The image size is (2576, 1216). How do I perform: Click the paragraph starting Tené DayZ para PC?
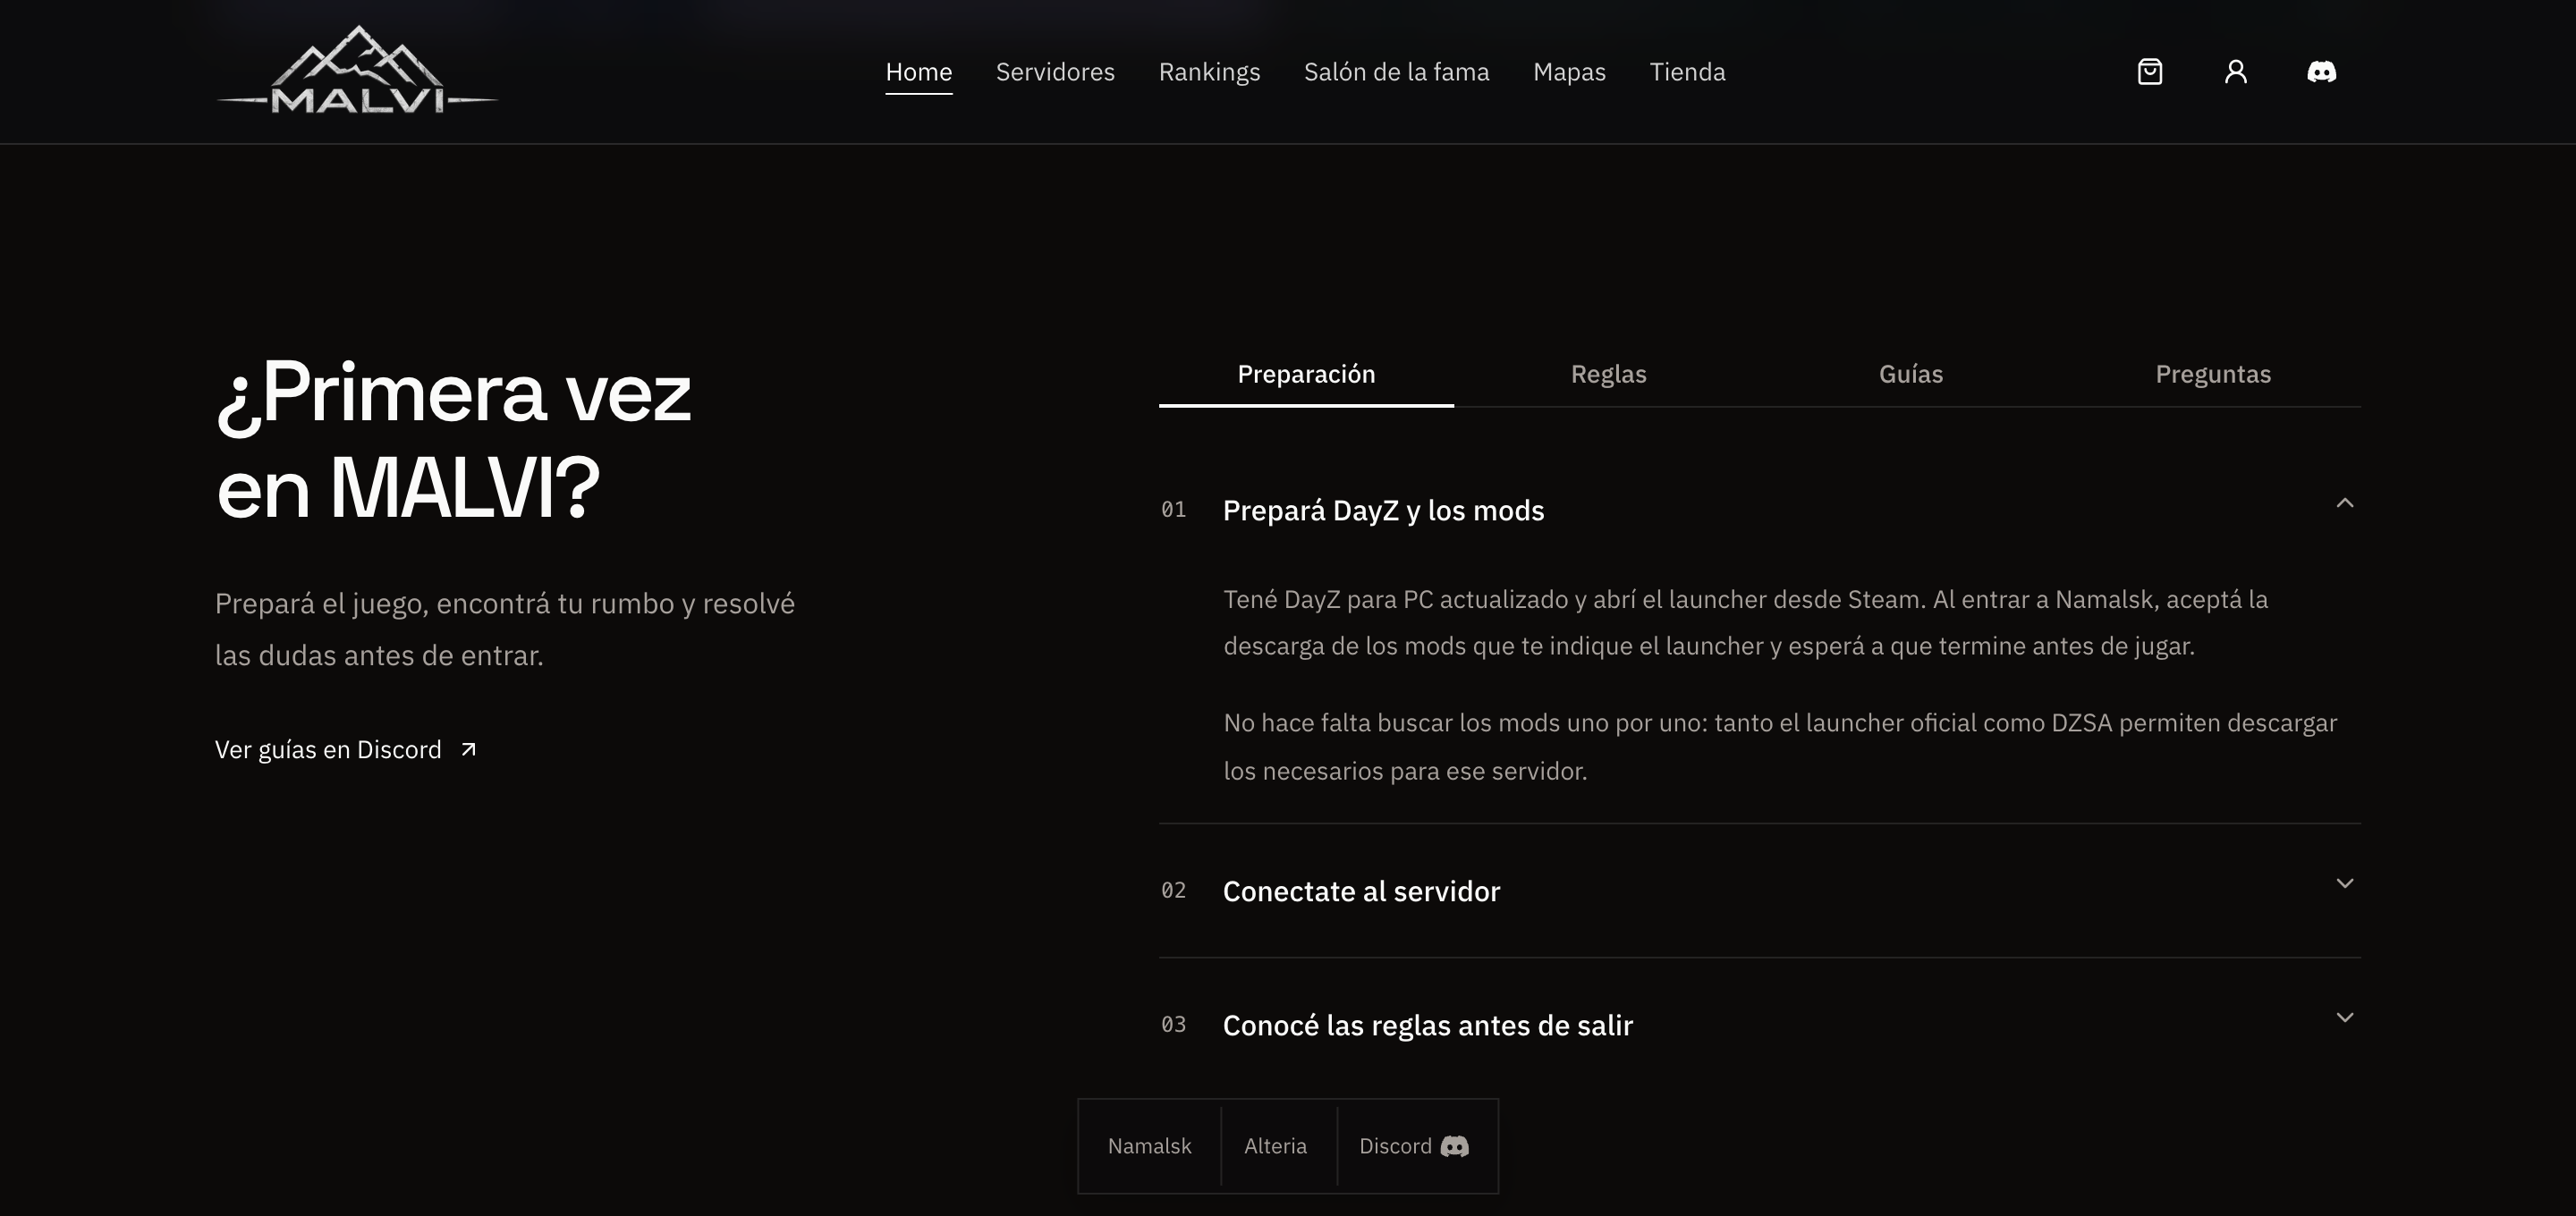(1746, 623)
